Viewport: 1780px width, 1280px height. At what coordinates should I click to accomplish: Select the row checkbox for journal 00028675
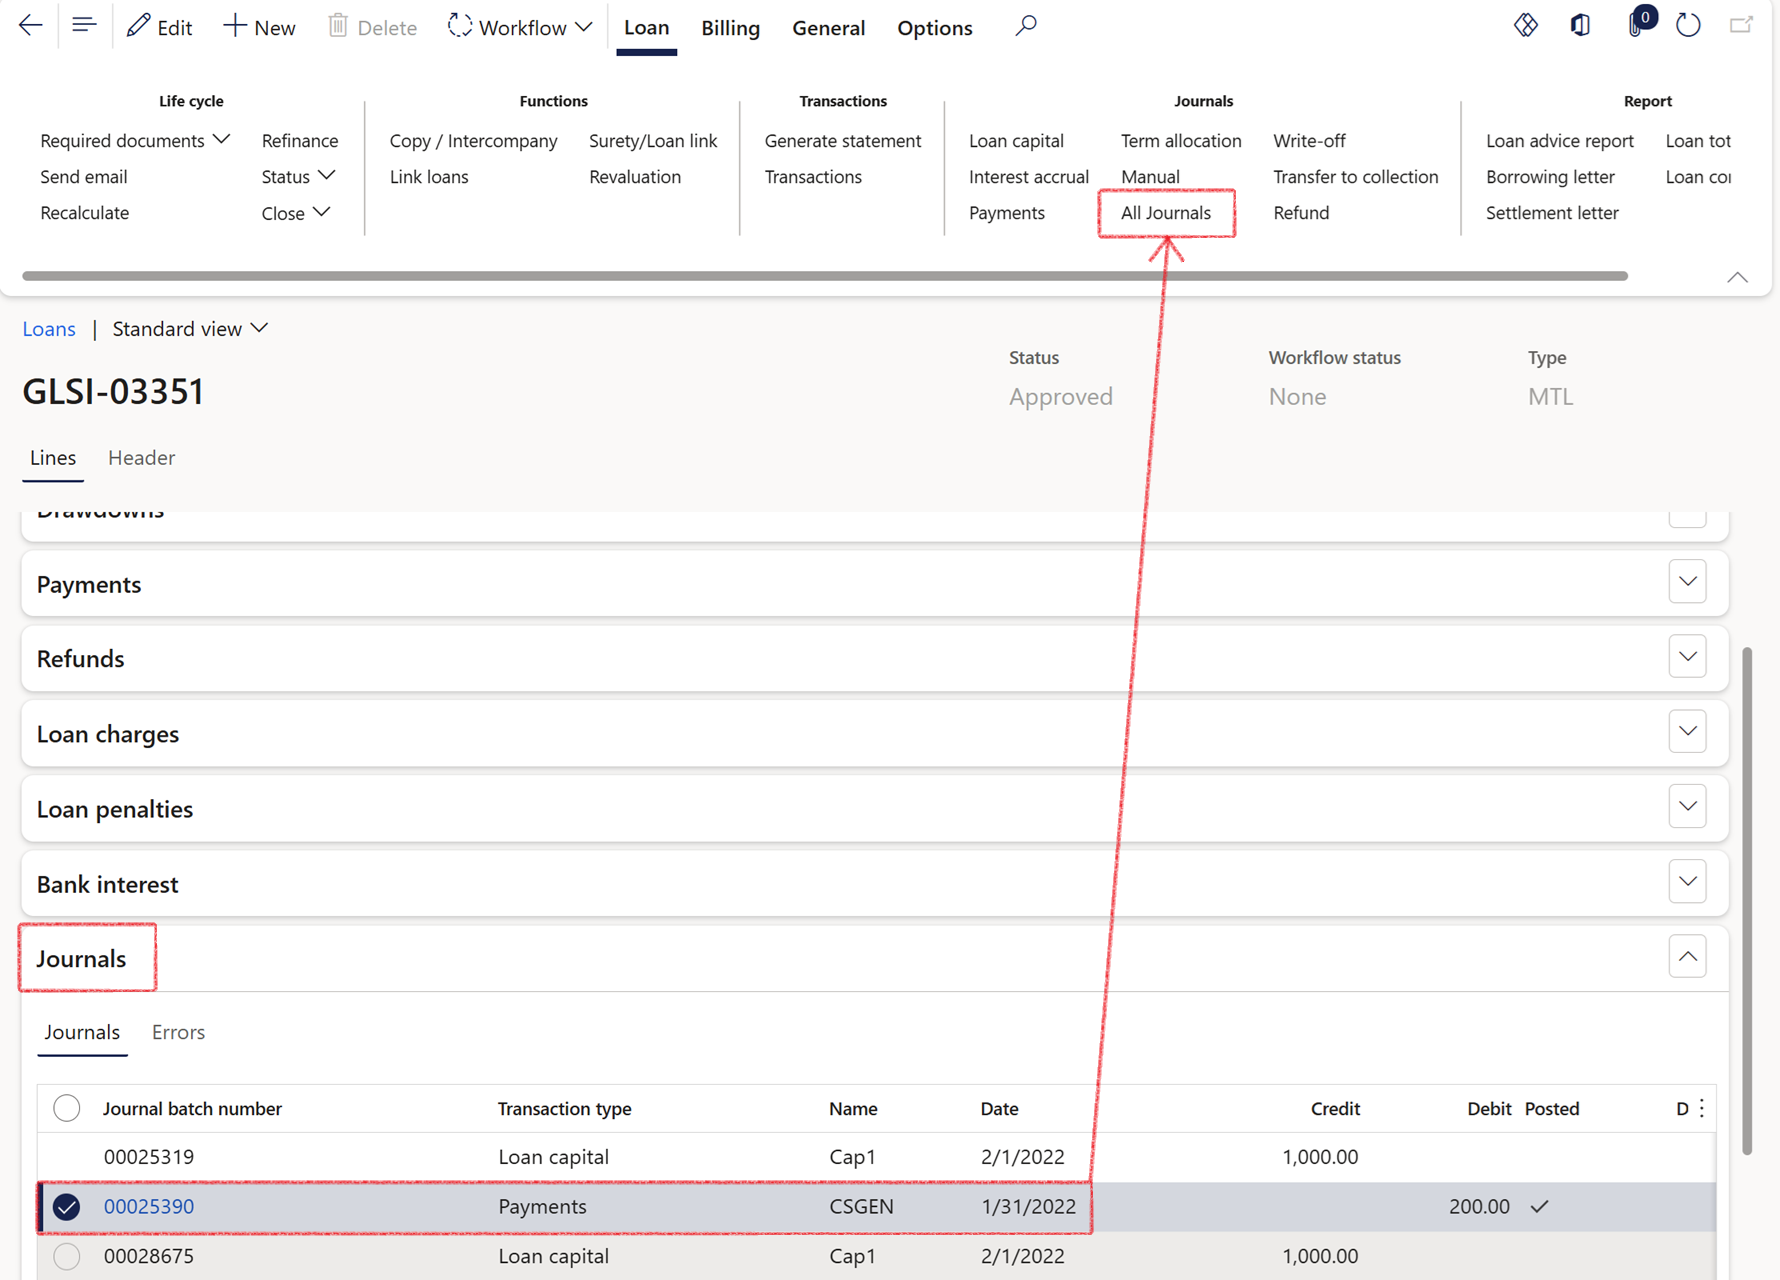[x=67, y=1256]
